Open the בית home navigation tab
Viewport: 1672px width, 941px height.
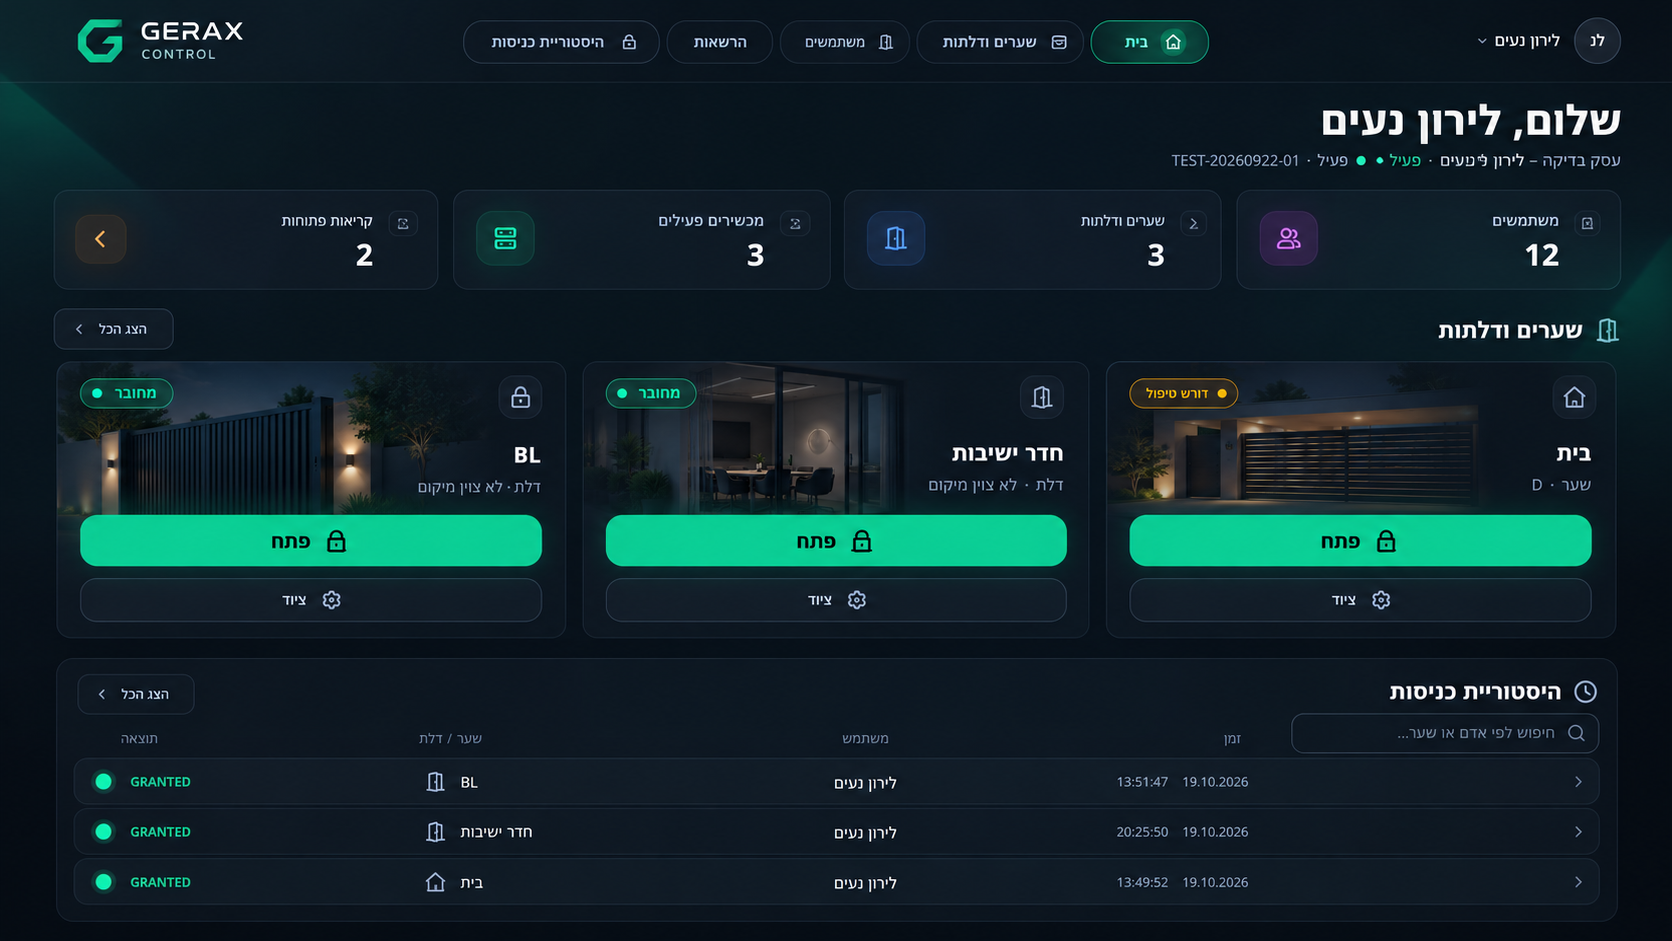click(x=1149, y=42)
